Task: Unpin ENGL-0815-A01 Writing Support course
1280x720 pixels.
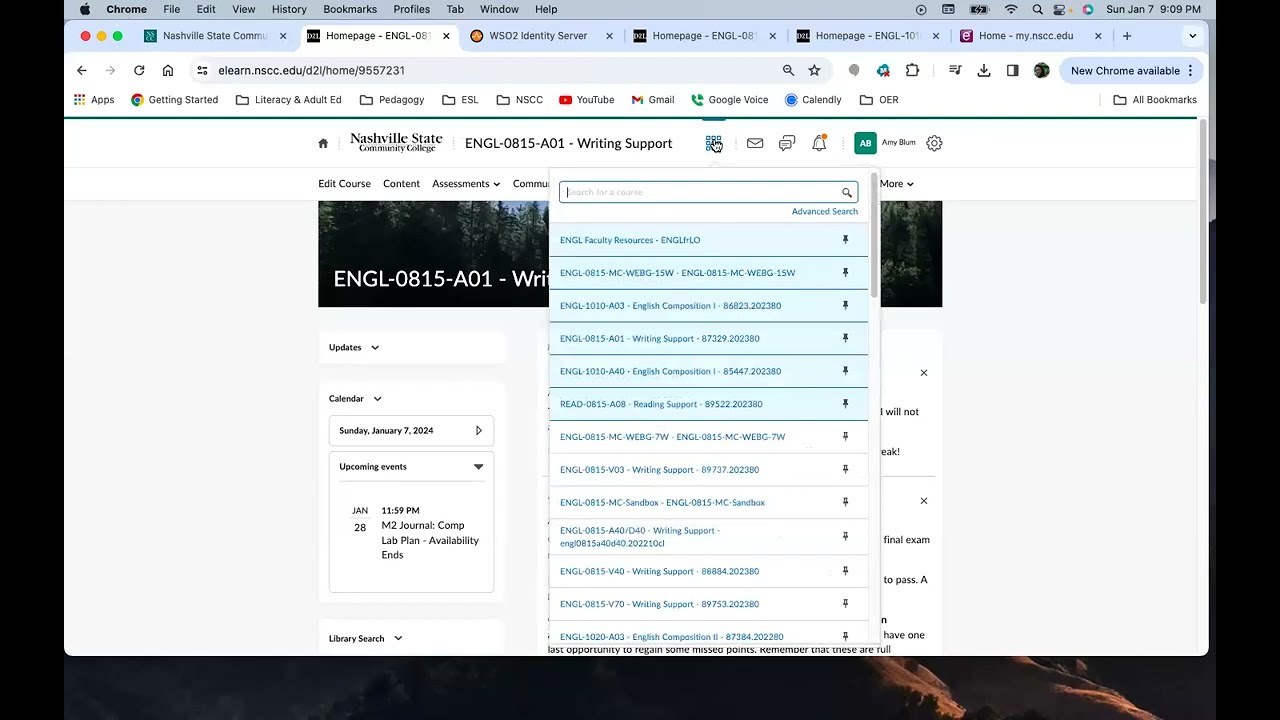Action: [x=845, y=338]
